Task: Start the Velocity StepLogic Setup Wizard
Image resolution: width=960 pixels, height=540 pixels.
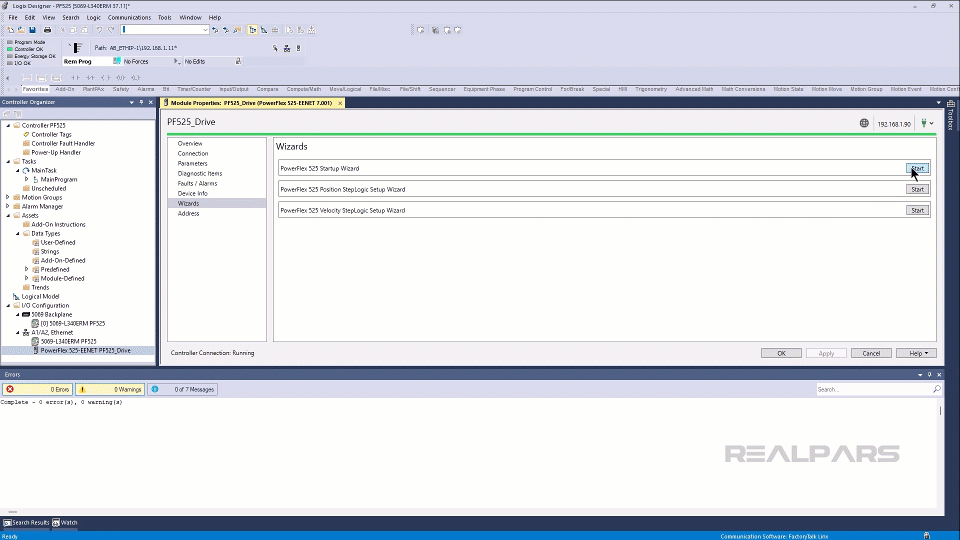Action: pyautogui.click(x=917, y=210)
